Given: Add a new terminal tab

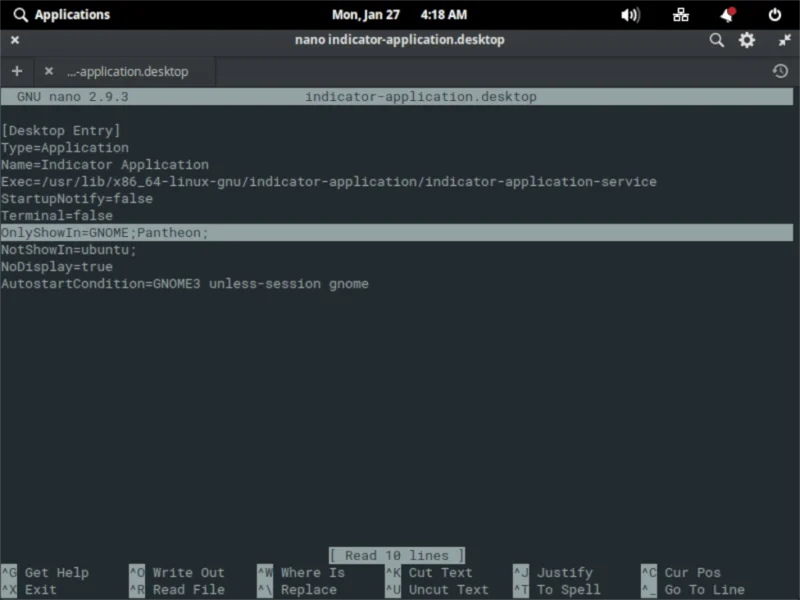Looking at the screenshot, I should (17, 71).
